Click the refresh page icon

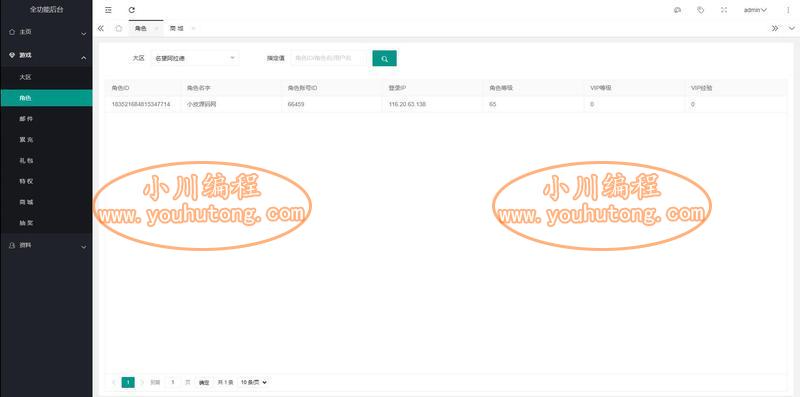click(x=132, y=10)
